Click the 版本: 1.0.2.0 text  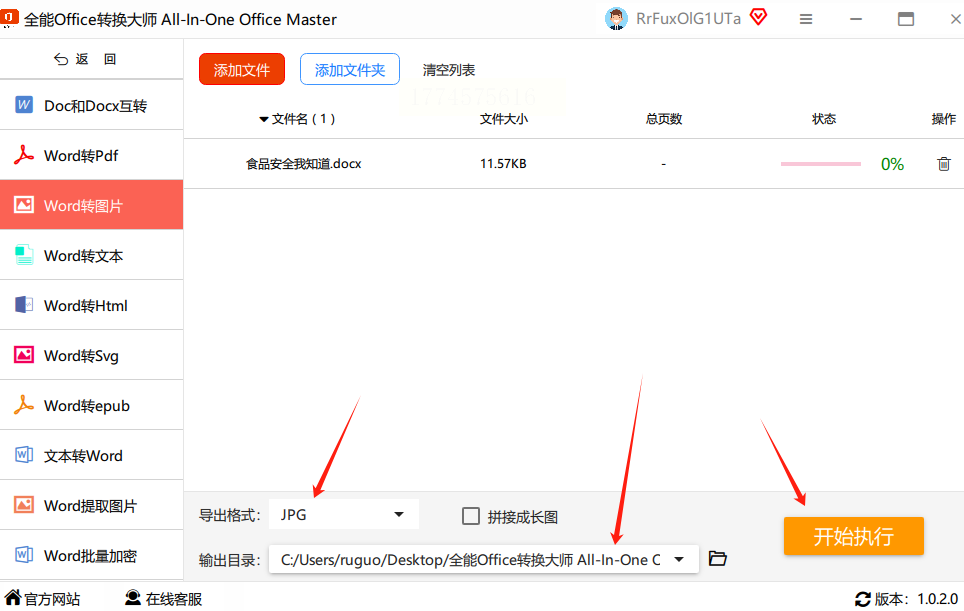(916, 599)
